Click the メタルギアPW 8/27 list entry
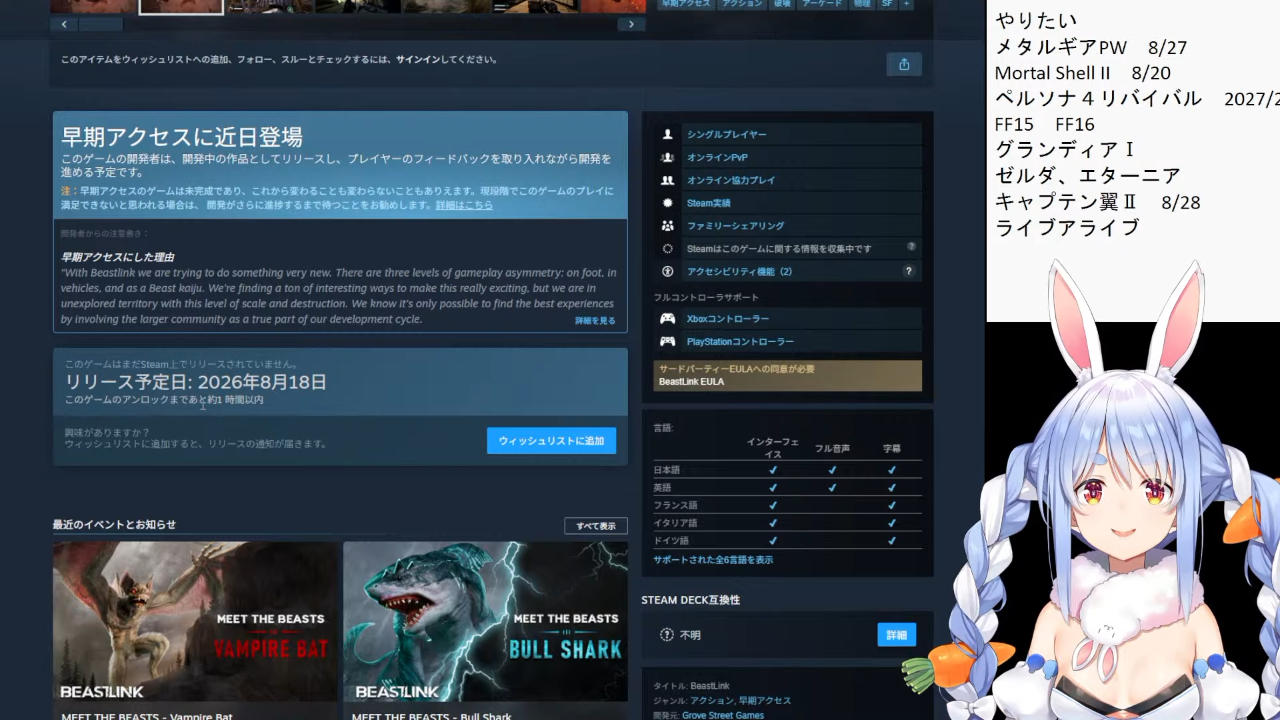The image size is (1280, 720). 1091,47
